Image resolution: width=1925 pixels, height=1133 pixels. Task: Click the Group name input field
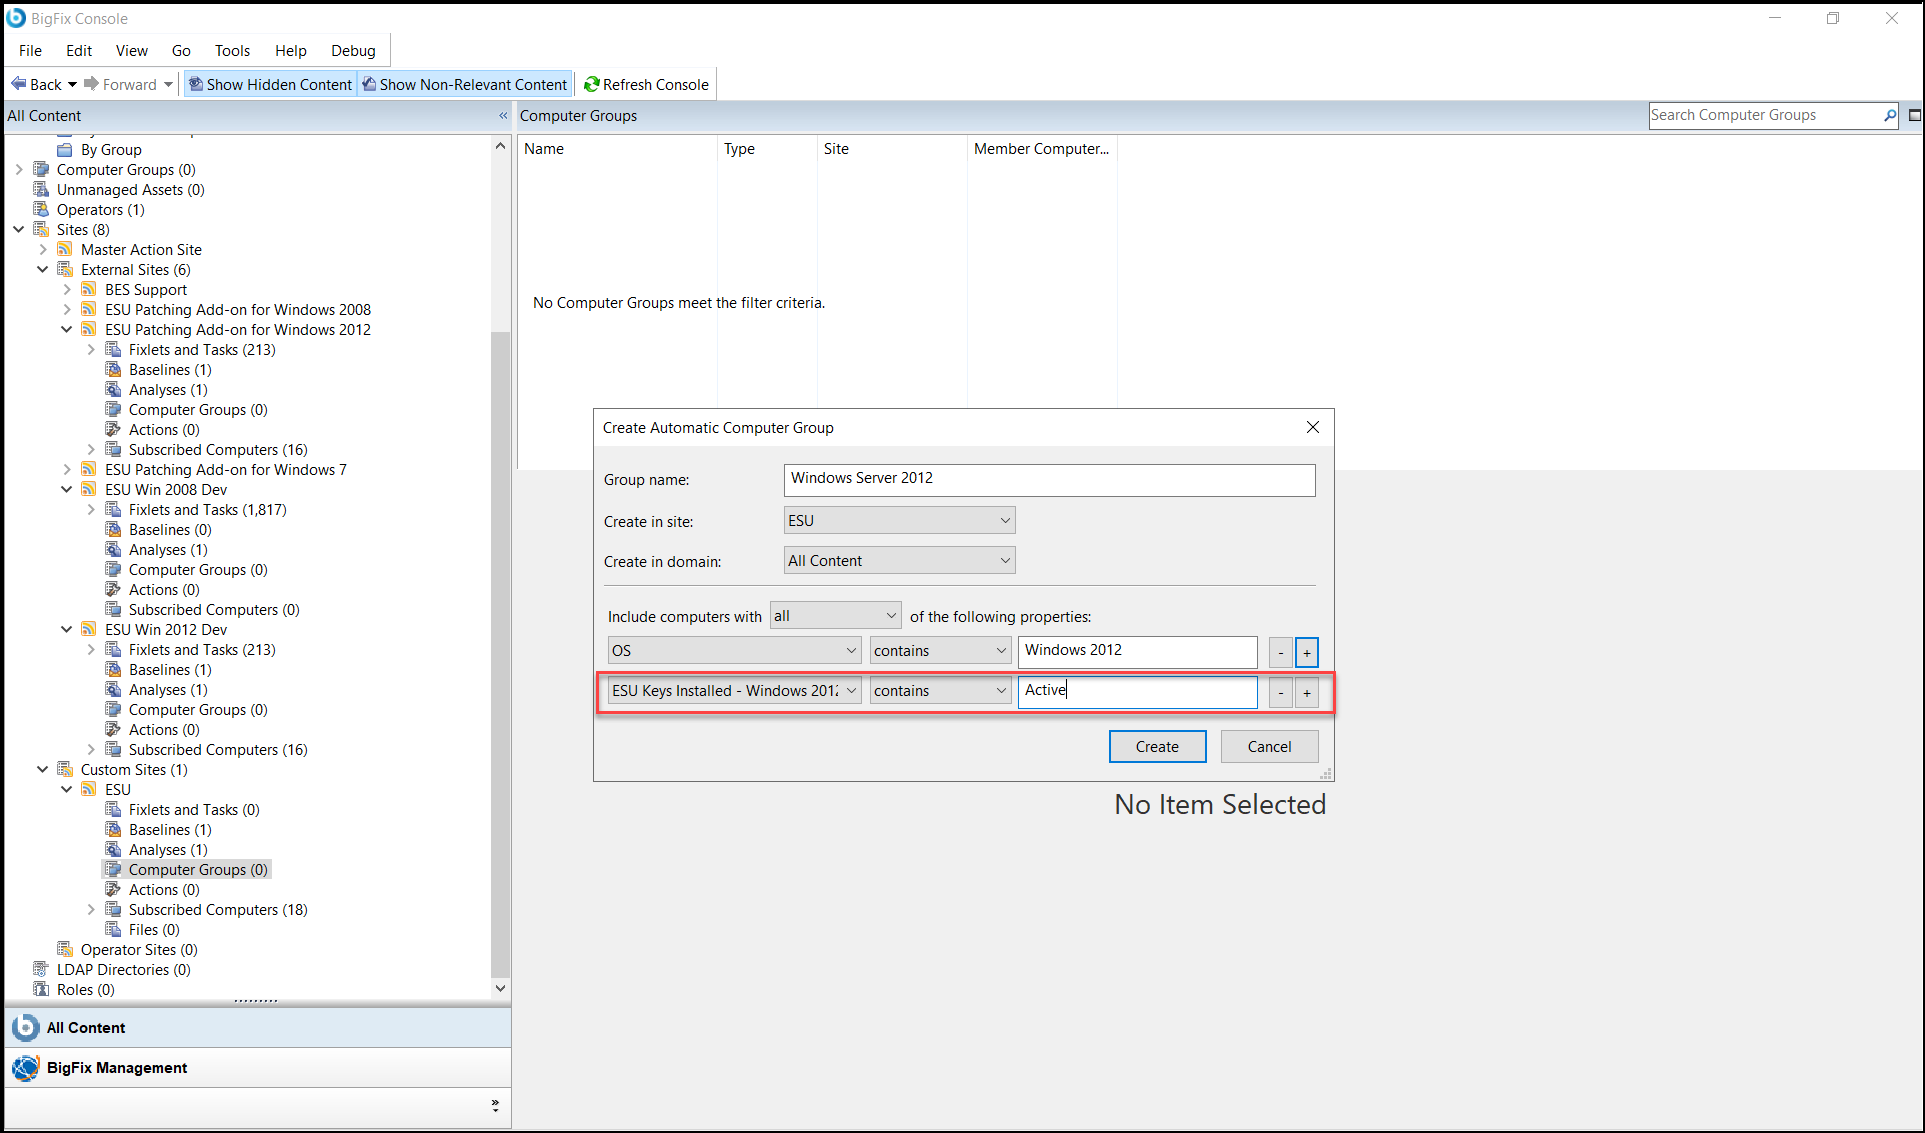pyautogui.click(x=1049, y=479)
